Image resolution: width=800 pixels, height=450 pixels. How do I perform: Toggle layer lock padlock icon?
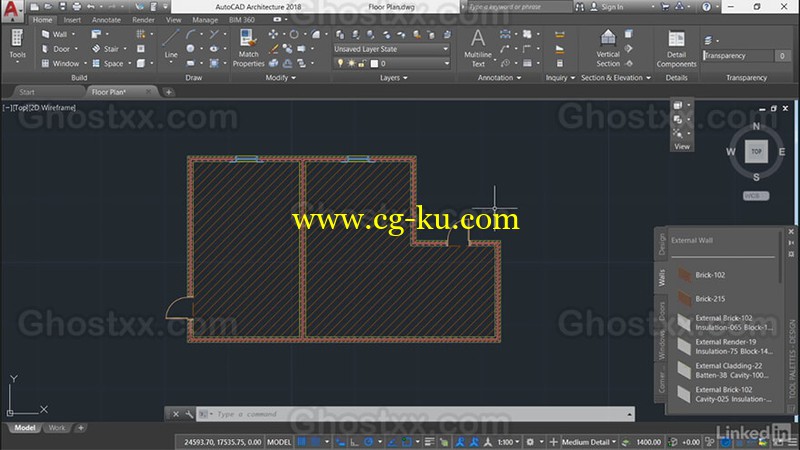362,63
